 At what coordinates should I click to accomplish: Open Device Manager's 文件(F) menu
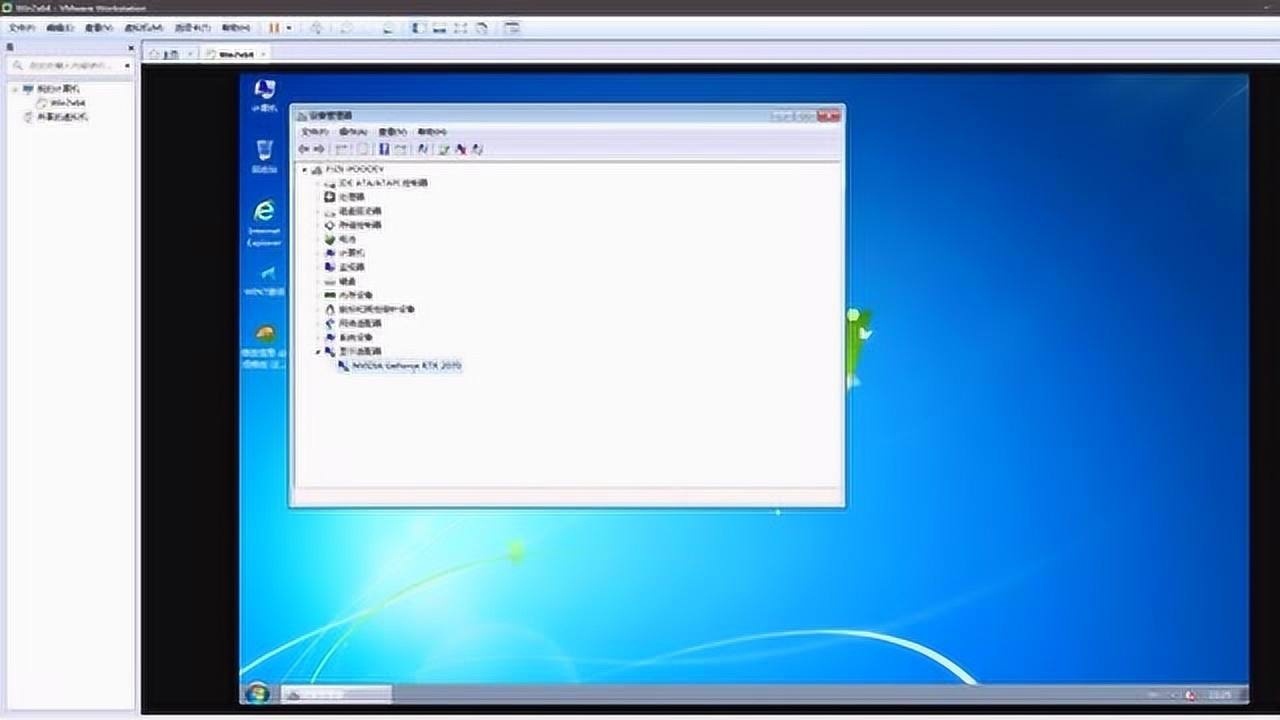coord(314,132)
